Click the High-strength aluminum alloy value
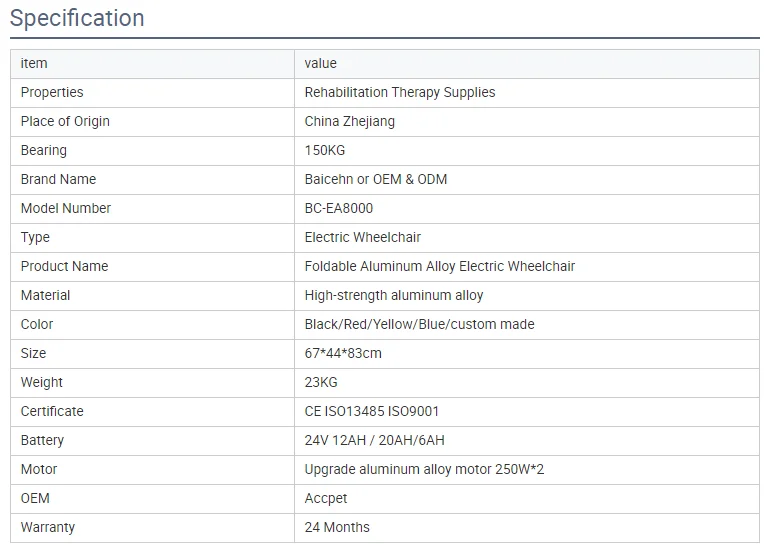 click(x=393, y=295)
